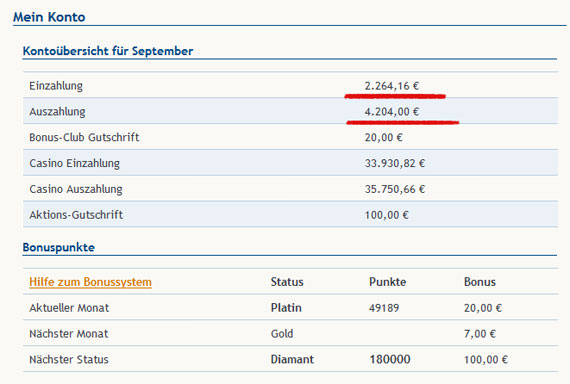570x384 pixels.
Task: Click the amount 2.264,16 €
Action: (x=392, y=86)
